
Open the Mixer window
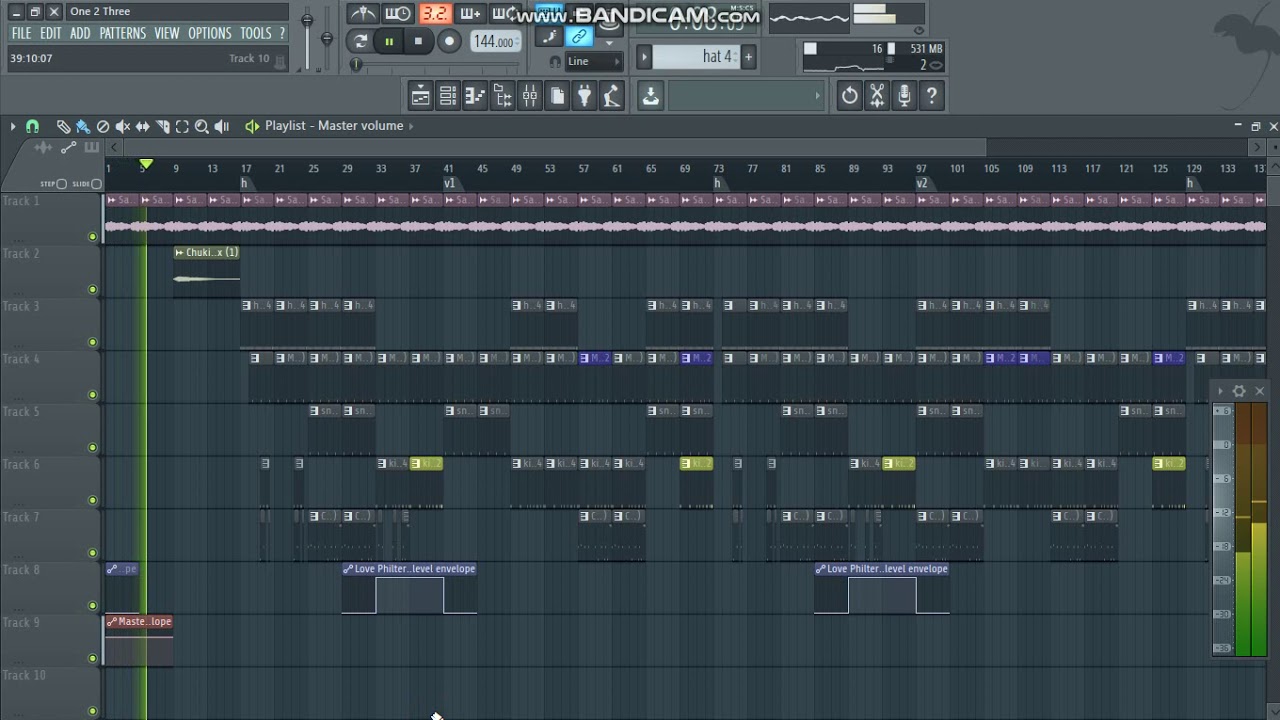click(x=530, y=96)
